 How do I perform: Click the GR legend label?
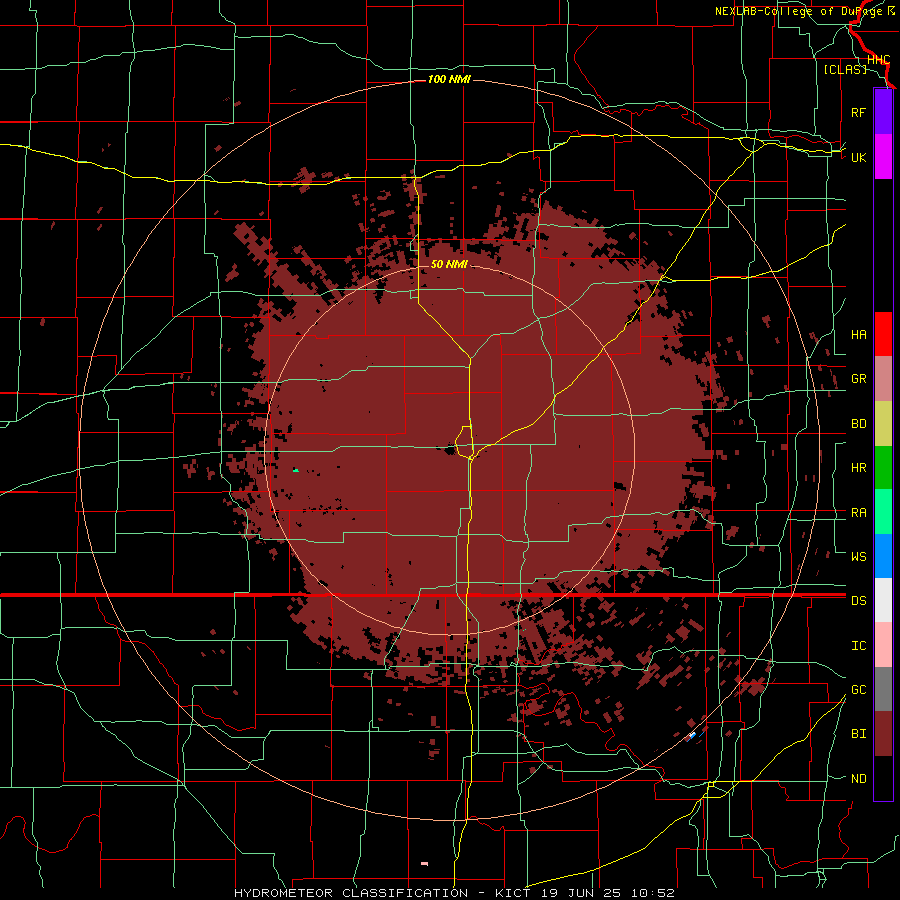(859, 379)
